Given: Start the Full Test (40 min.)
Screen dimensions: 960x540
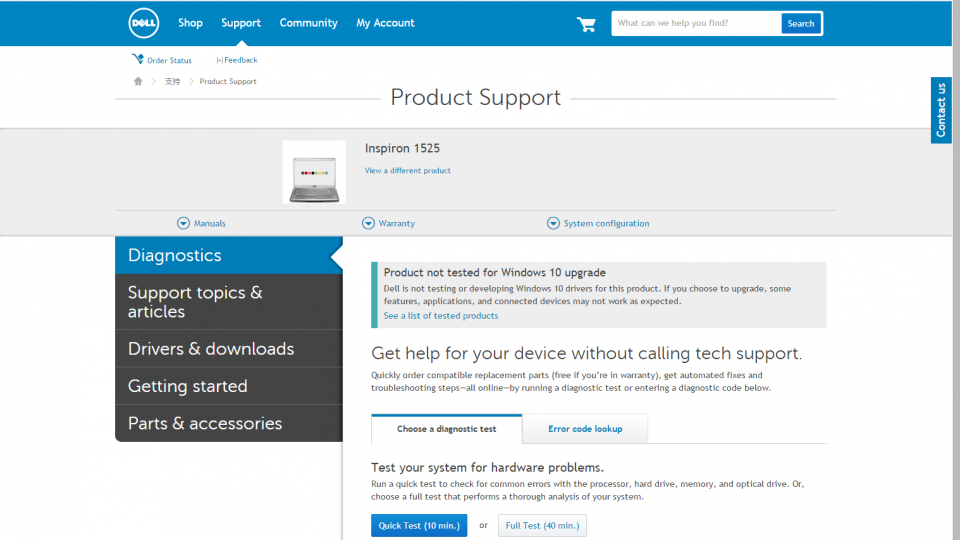Looking at the screenshot, I should 542,525.
